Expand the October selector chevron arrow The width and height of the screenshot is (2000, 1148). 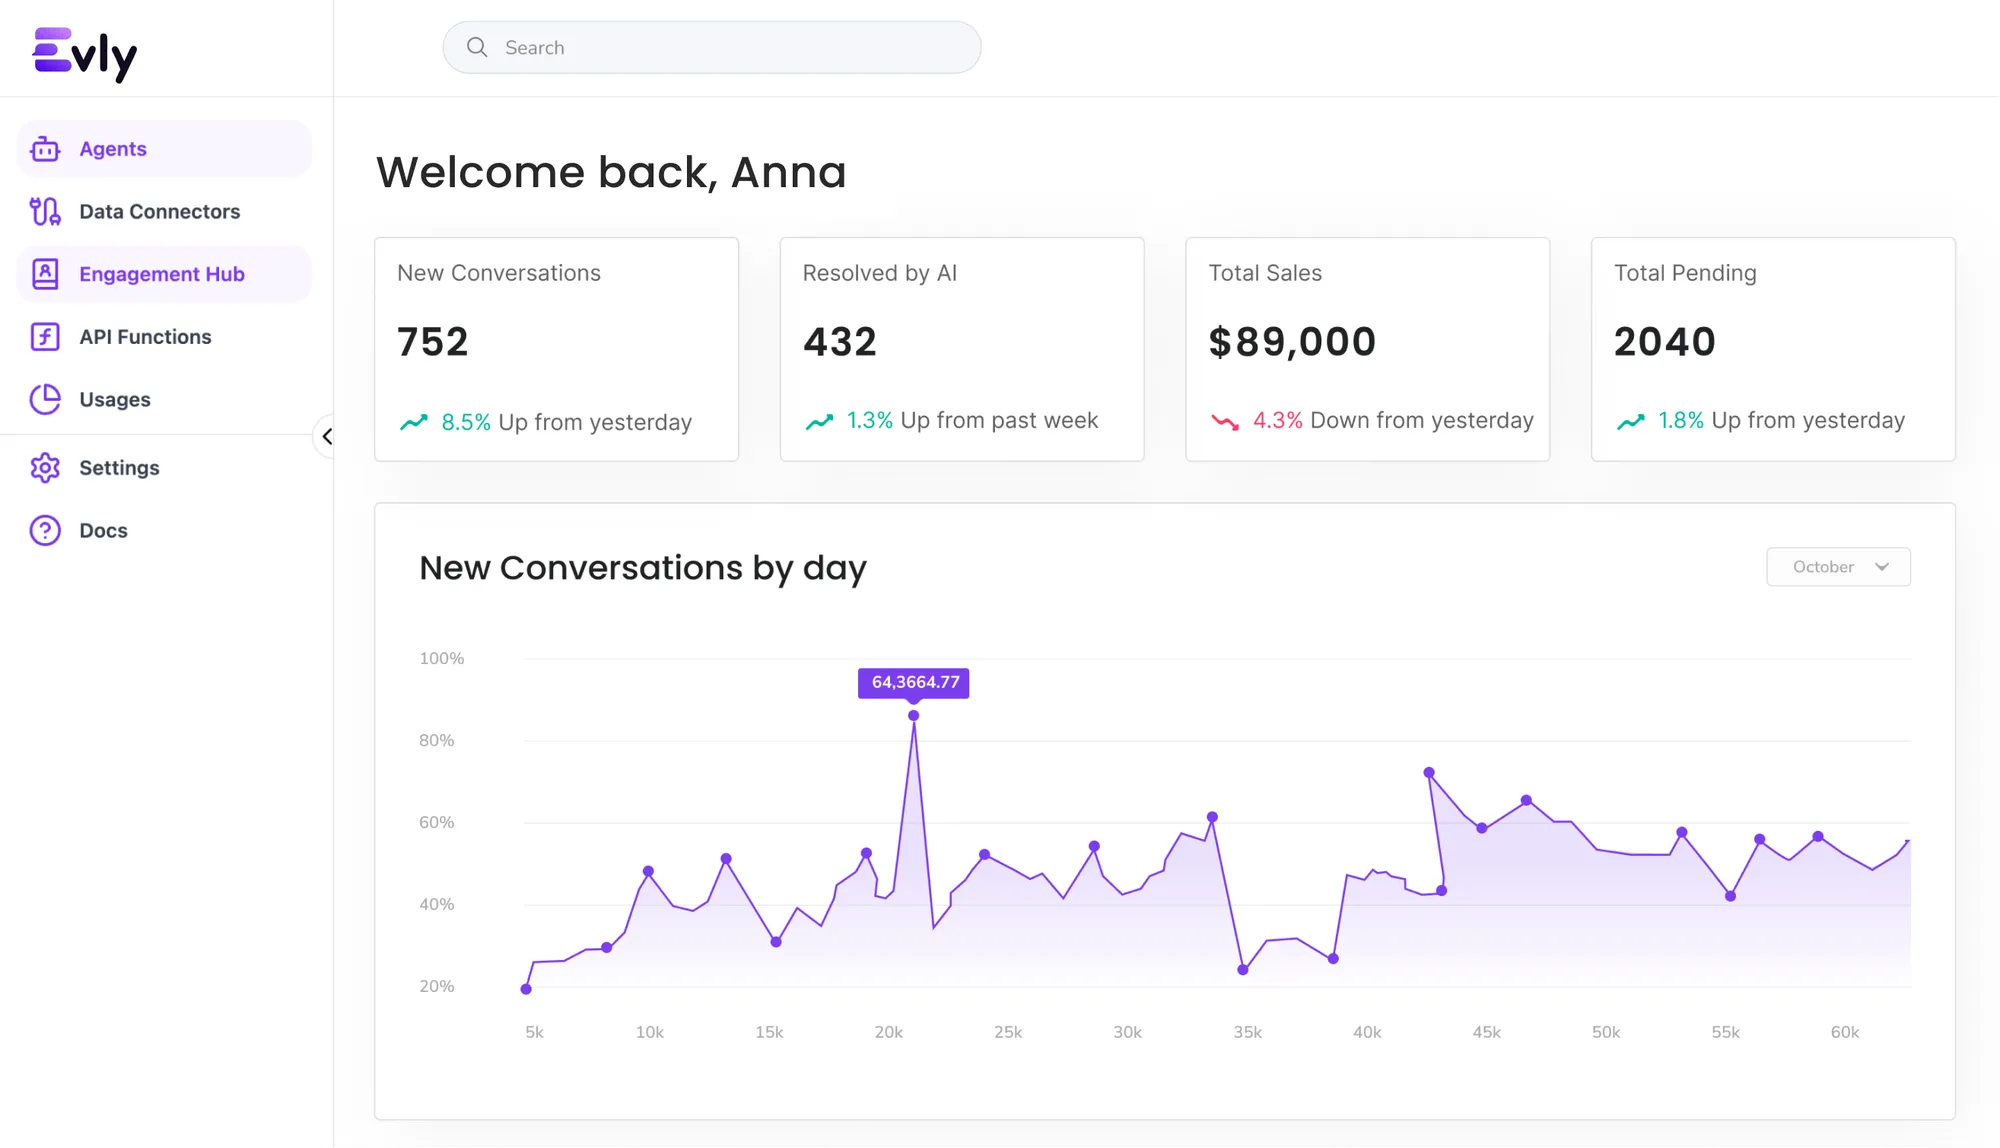point(1881,566)
